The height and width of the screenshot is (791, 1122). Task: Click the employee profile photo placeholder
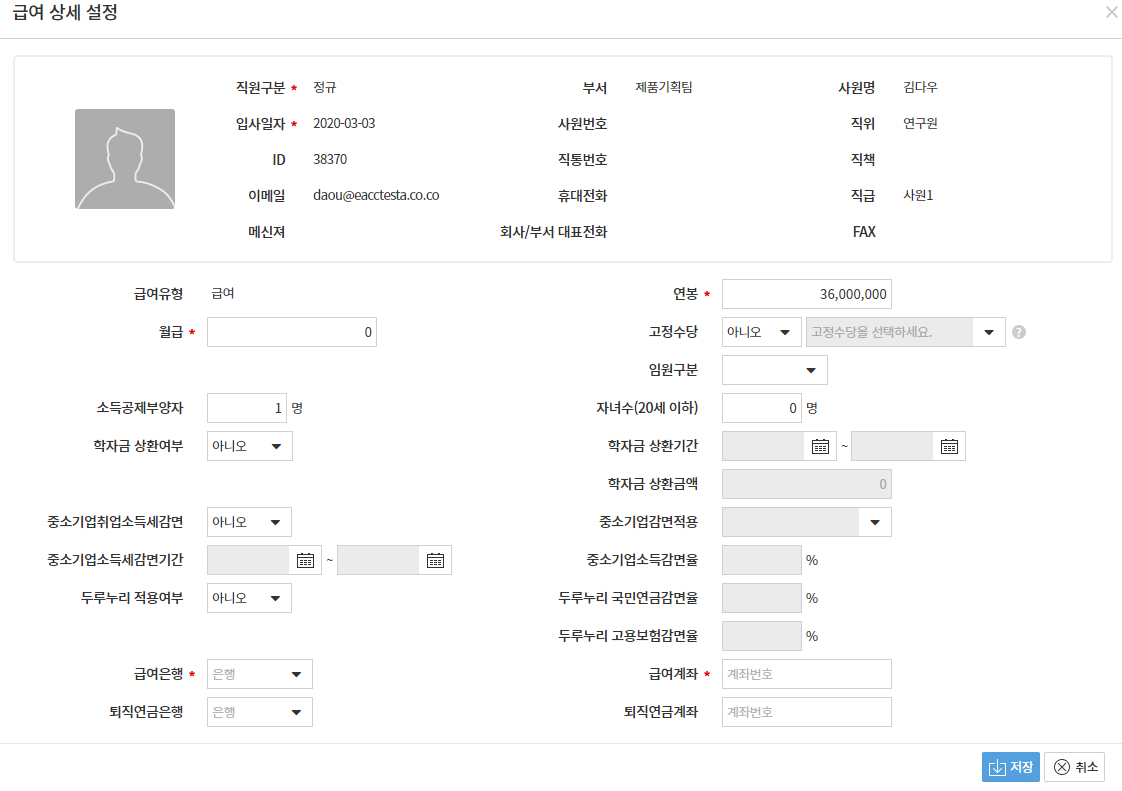tap(125, 159)
